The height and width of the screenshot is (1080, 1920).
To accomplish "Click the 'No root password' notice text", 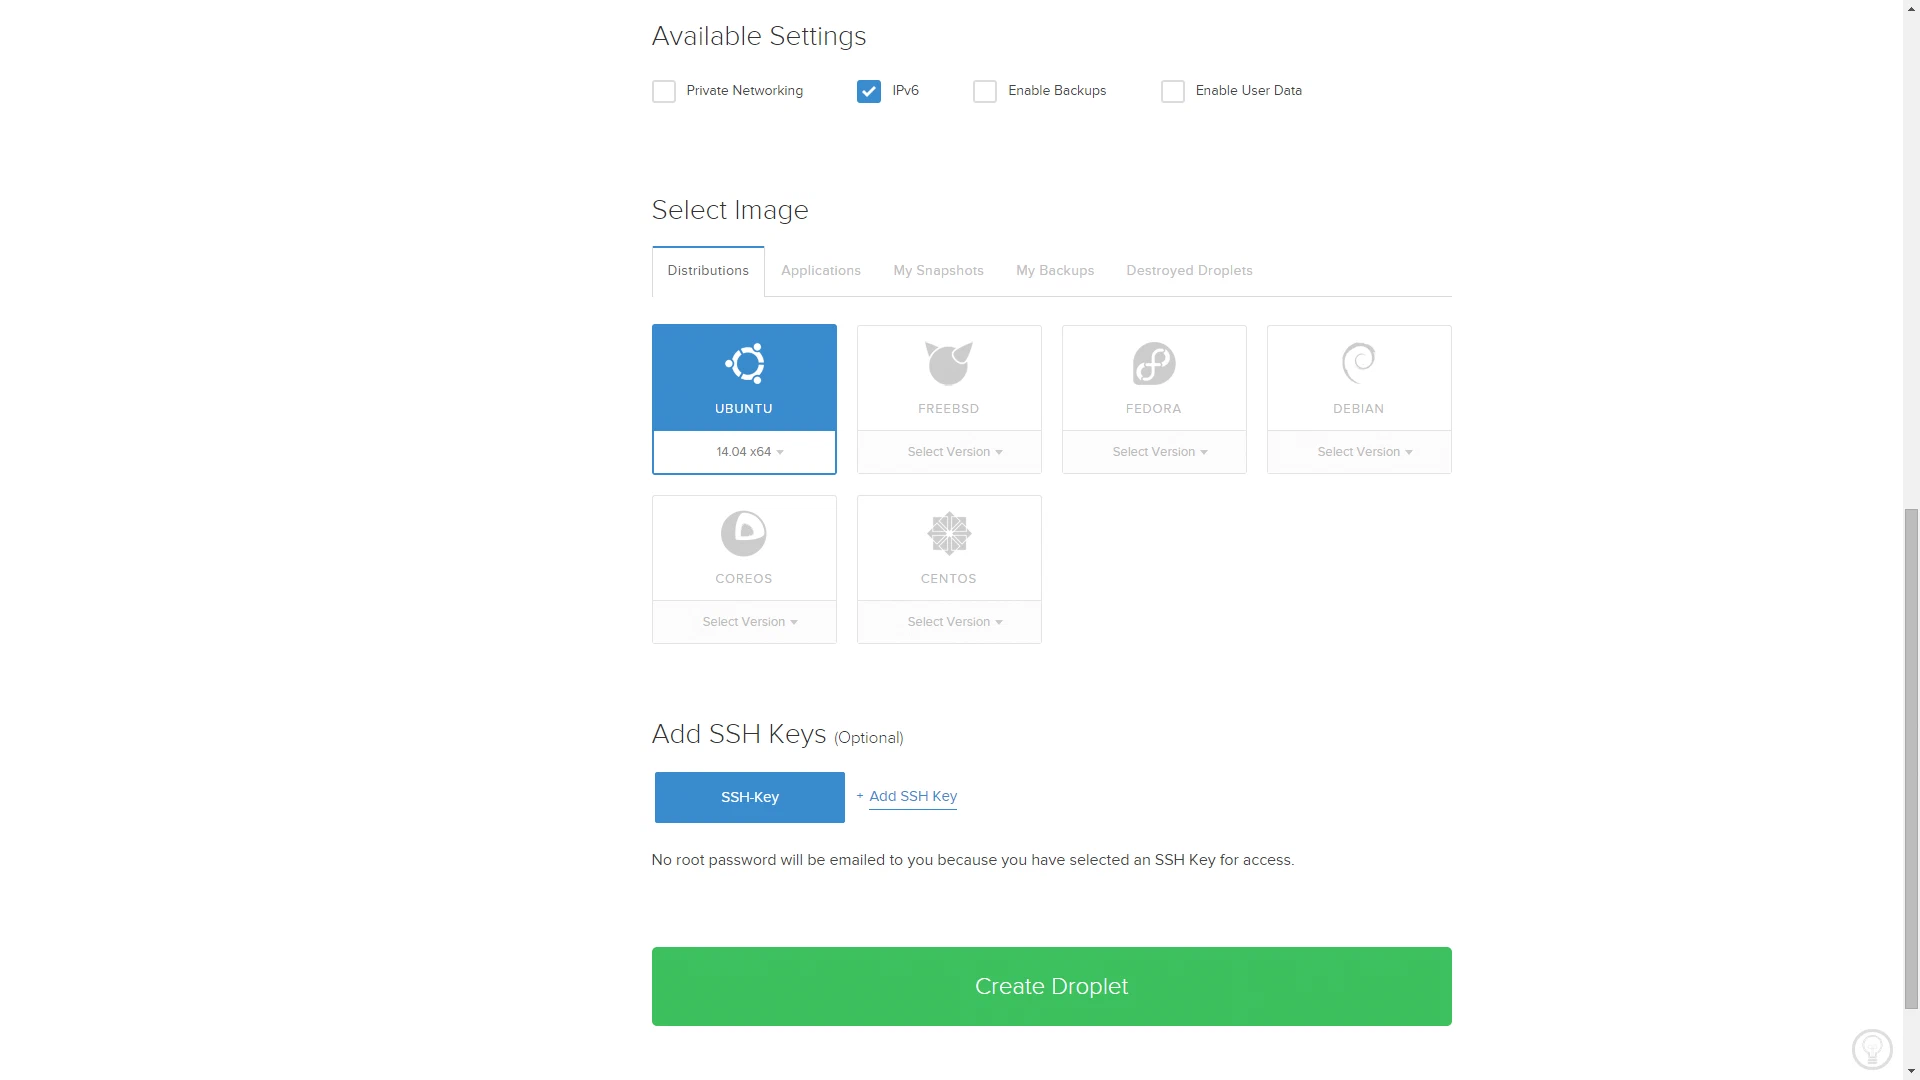I will [x=973, y=860].
